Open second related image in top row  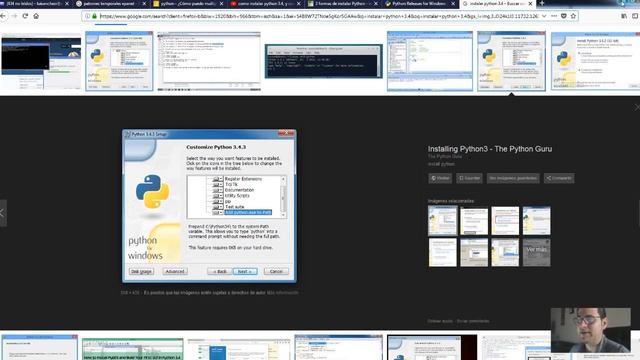(x=474, y=221)
